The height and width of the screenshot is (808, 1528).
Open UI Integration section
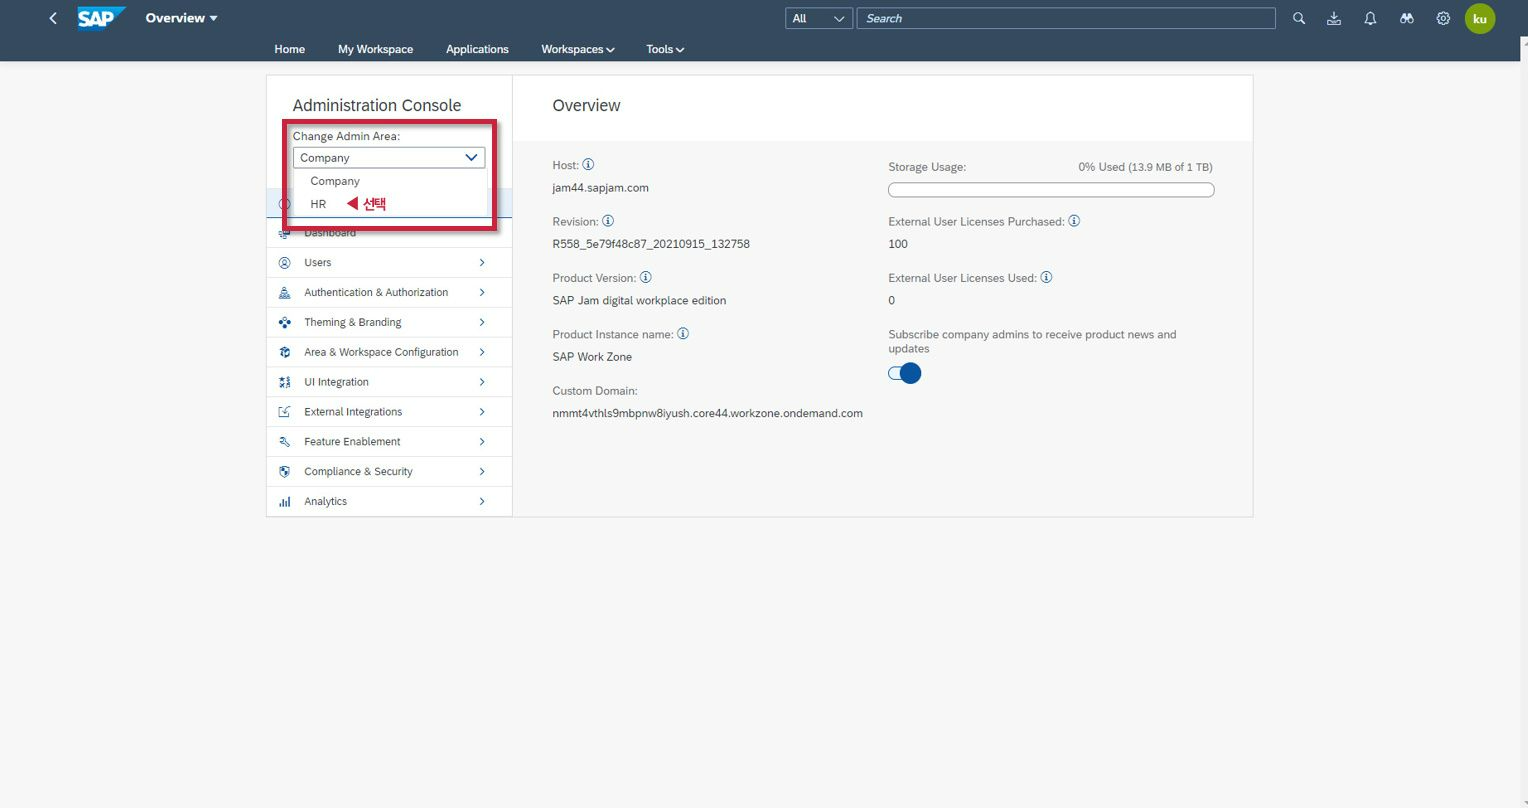389,382
